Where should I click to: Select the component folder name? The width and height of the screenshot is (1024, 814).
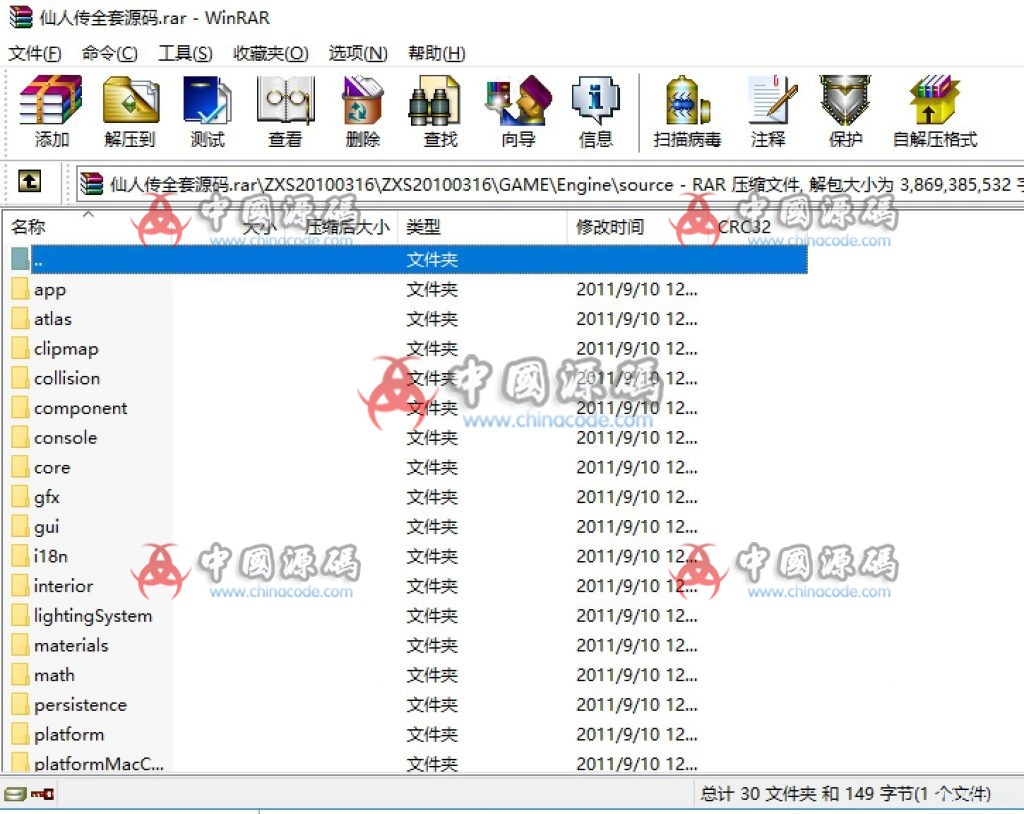[80, 408]
